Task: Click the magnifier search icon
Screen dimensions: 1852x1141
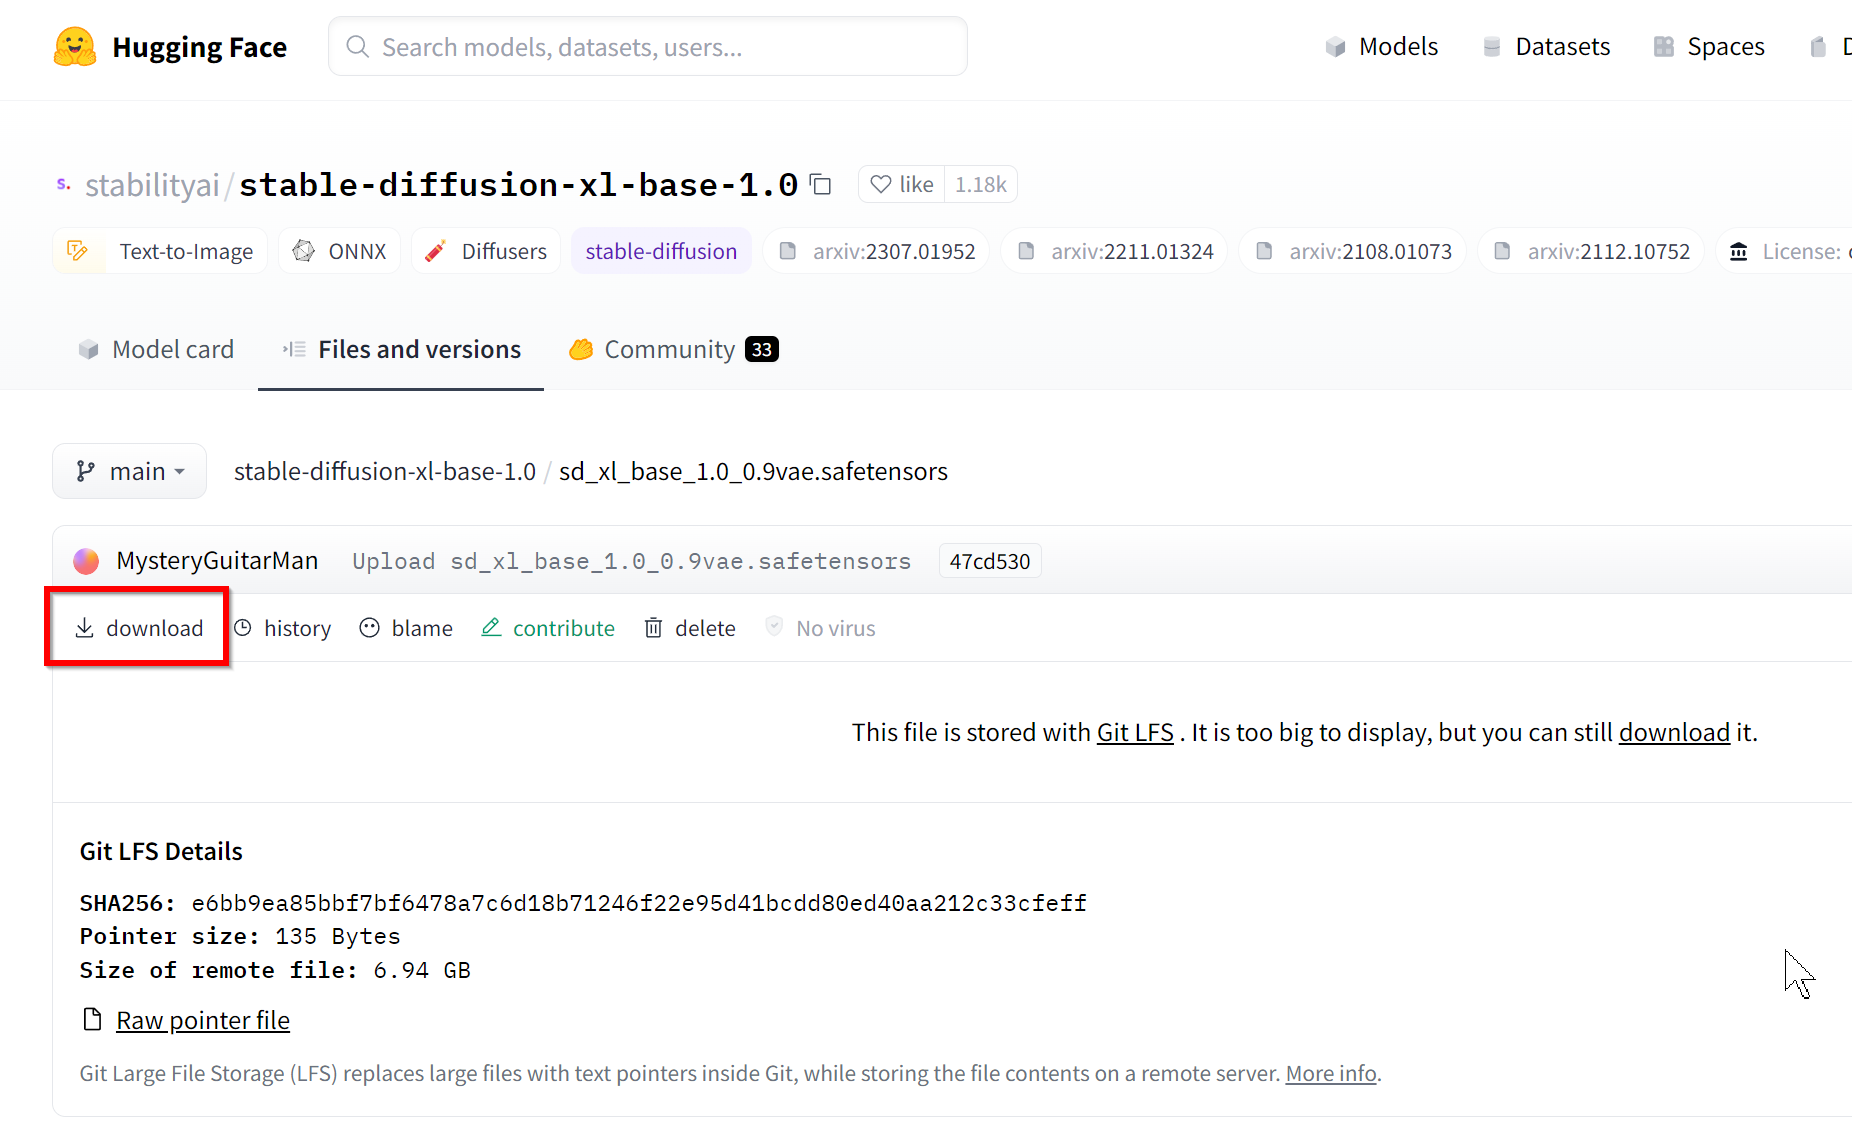Action: pyautogui.click(x=357, y=47)
